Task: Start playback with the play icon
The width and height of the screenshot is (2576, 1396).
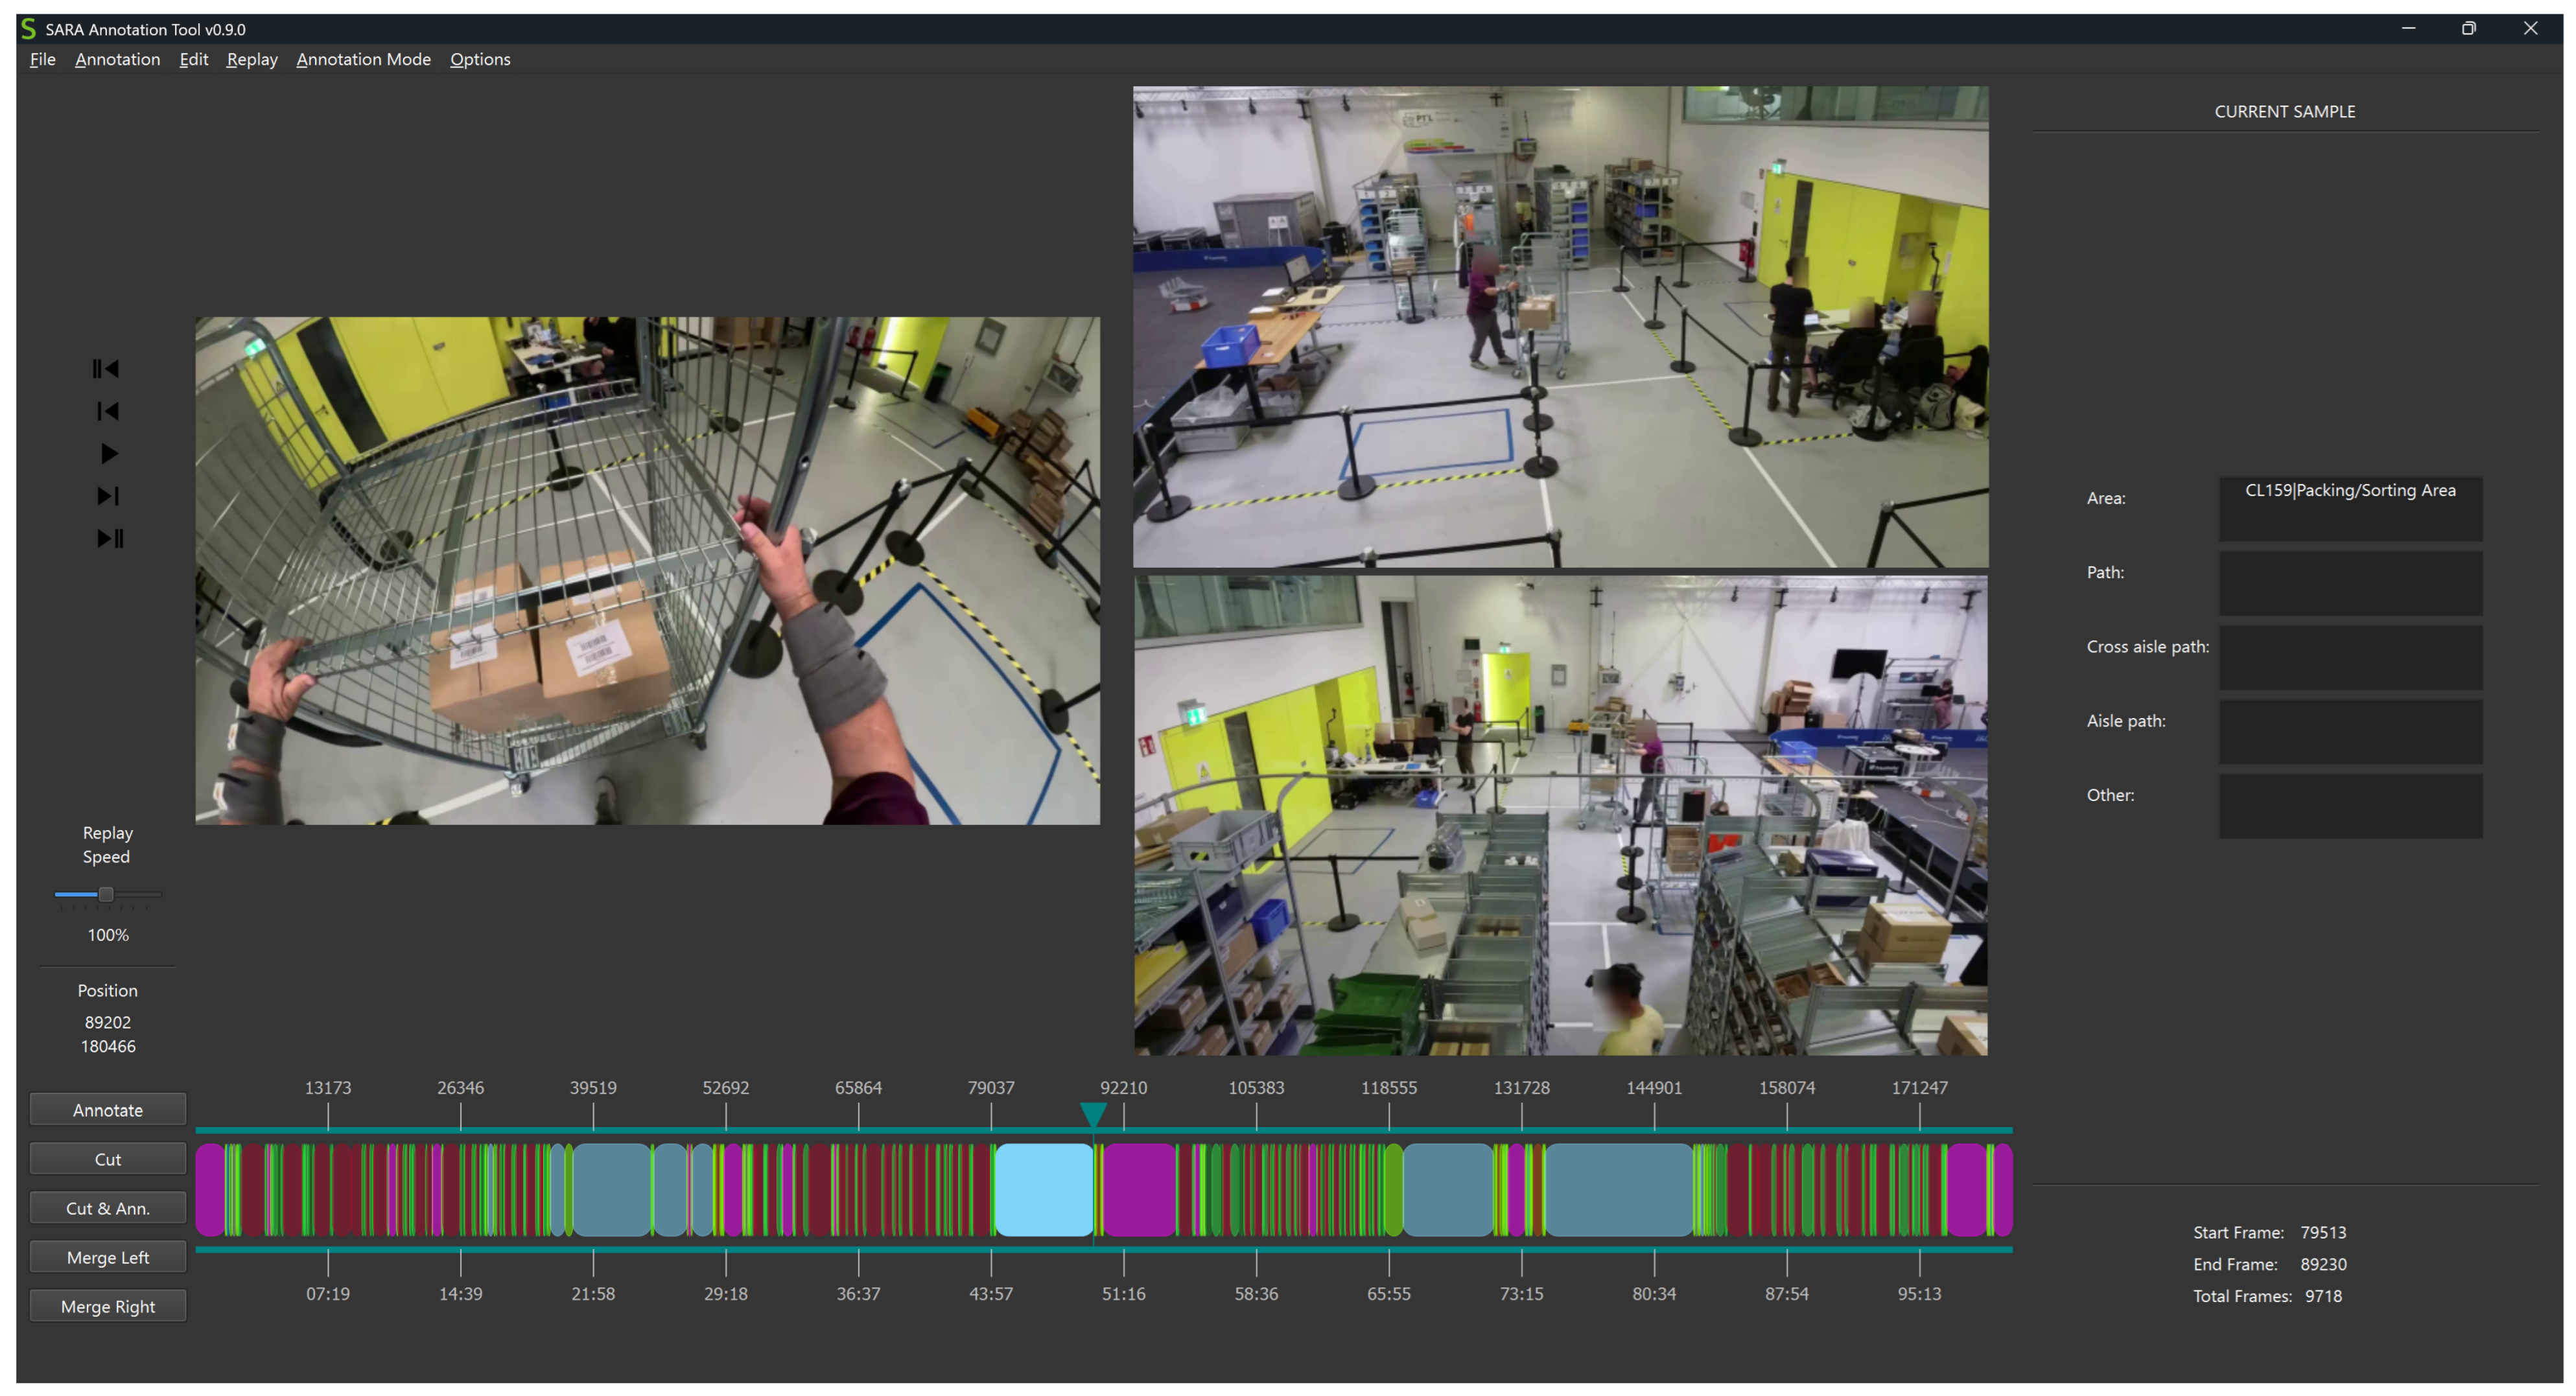Action: (x=109, y=454)
